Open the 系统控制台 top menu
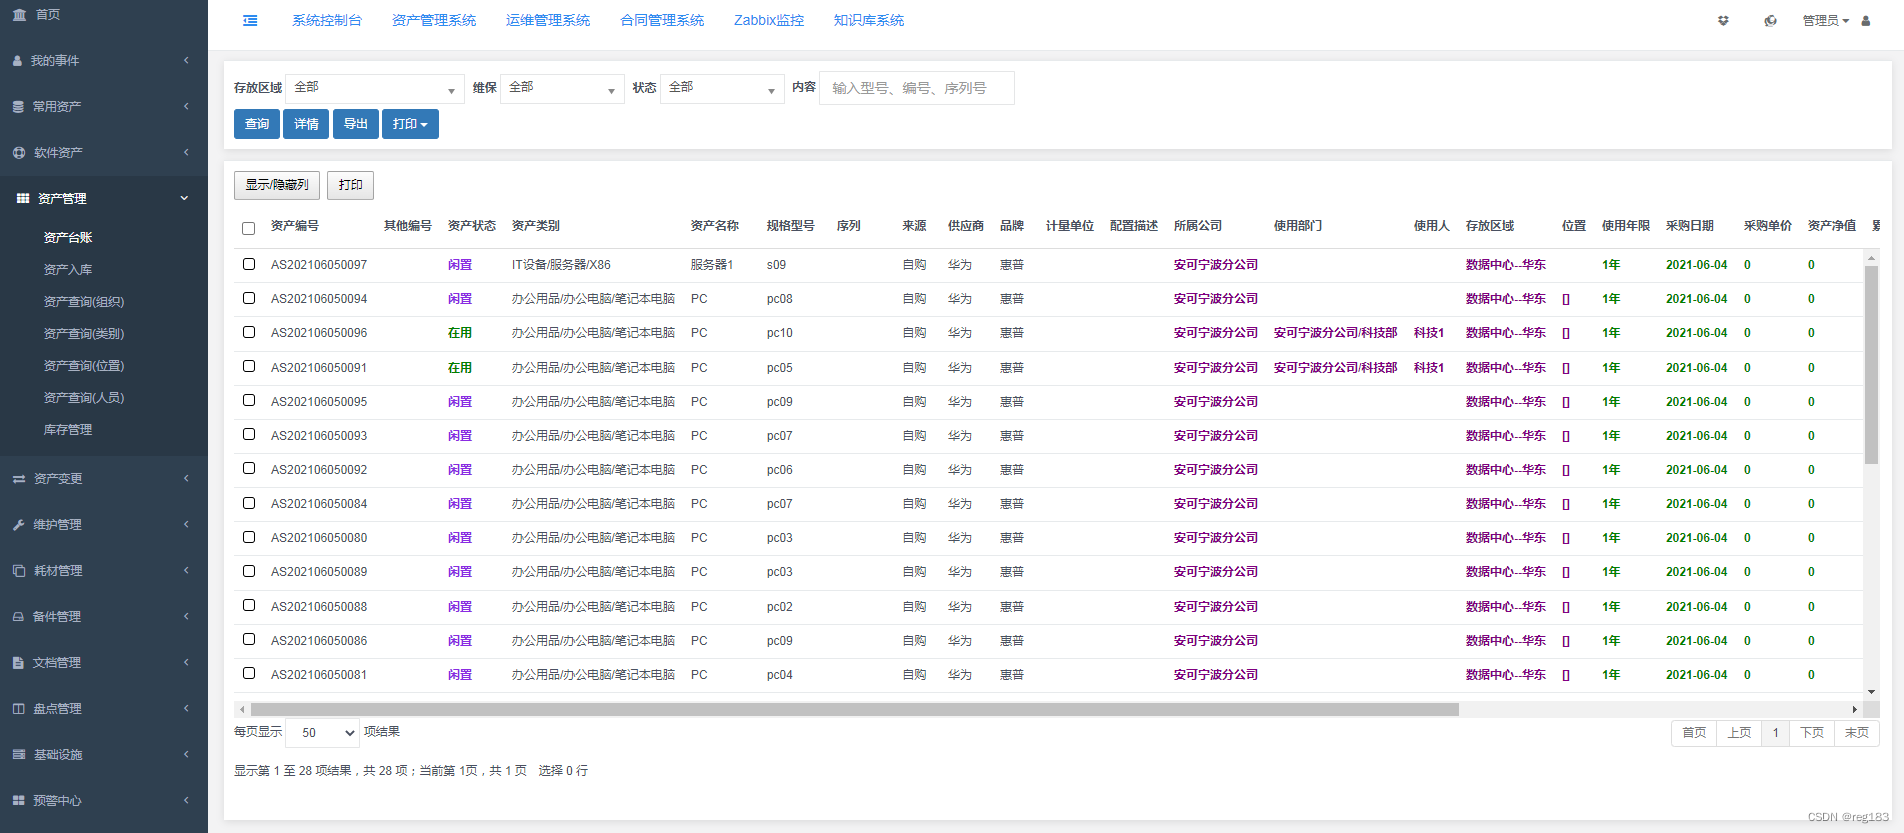1904x833 pixels. pyautogui.click(x=327, y=20)
